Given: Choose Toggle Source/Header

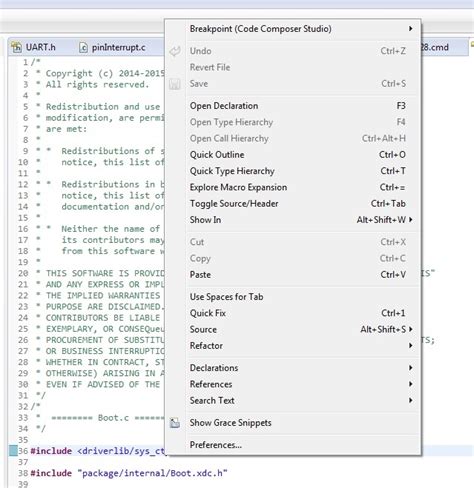Looking at the screenshot, I should tap(293, 204).
